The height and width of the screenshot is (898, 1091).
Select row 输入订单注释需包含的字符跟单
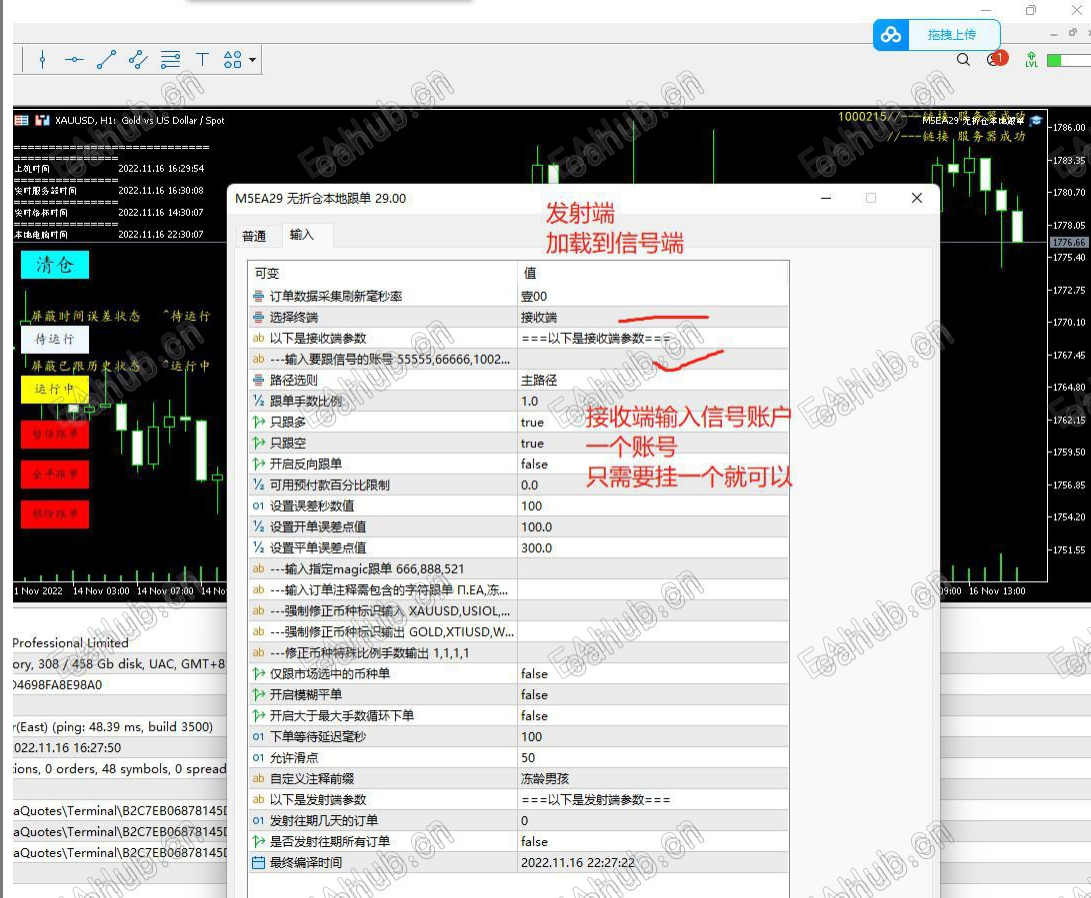pyautogui.click(x=518, y=590)
